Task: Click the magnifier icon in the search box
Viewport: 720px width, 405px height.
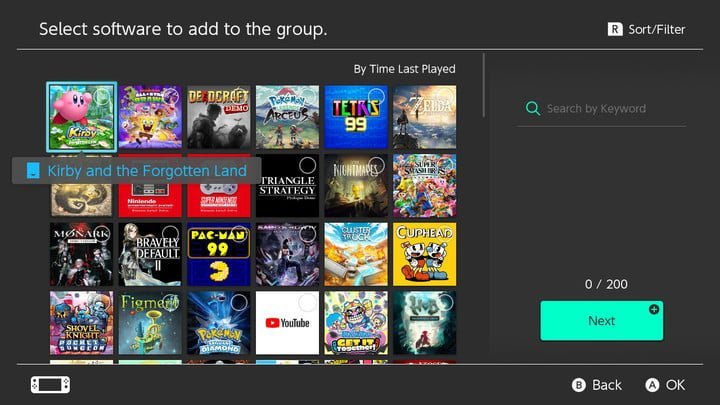Action: pyautogui.click(x=533, y=108)
